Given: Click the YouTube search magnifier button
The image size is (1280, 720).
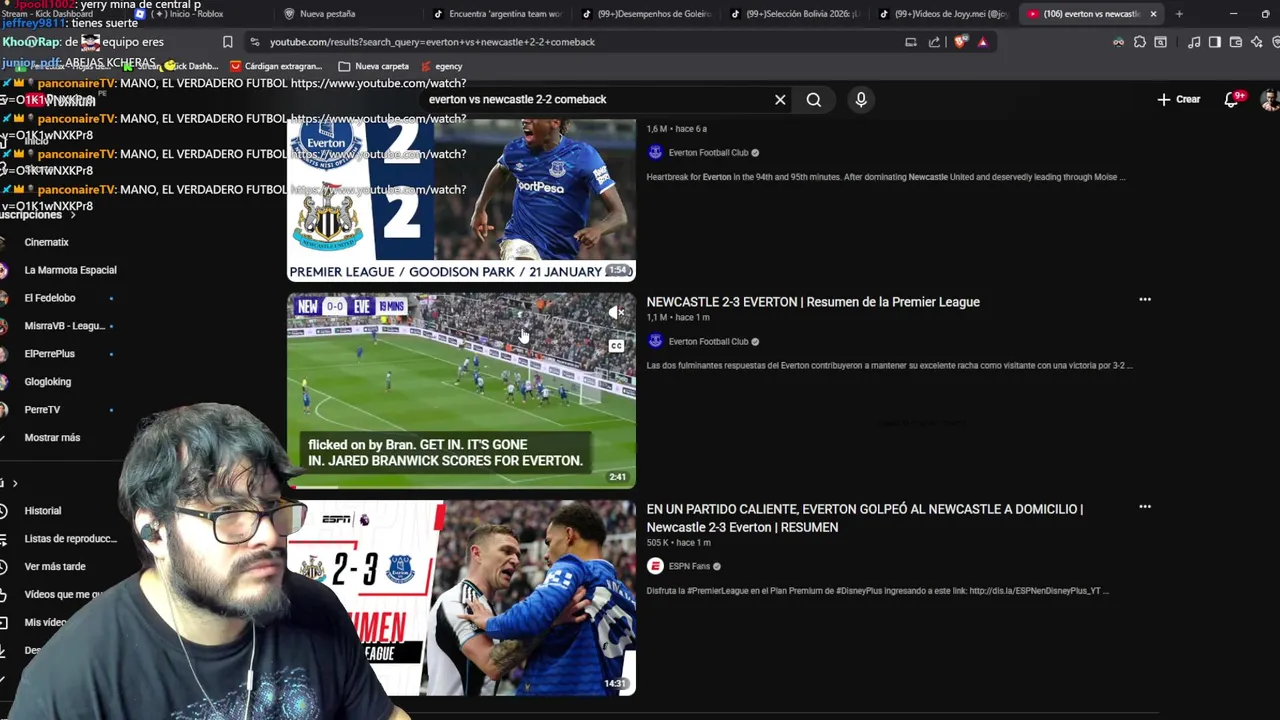Looking at the screenshot, I should click(814, 100).
